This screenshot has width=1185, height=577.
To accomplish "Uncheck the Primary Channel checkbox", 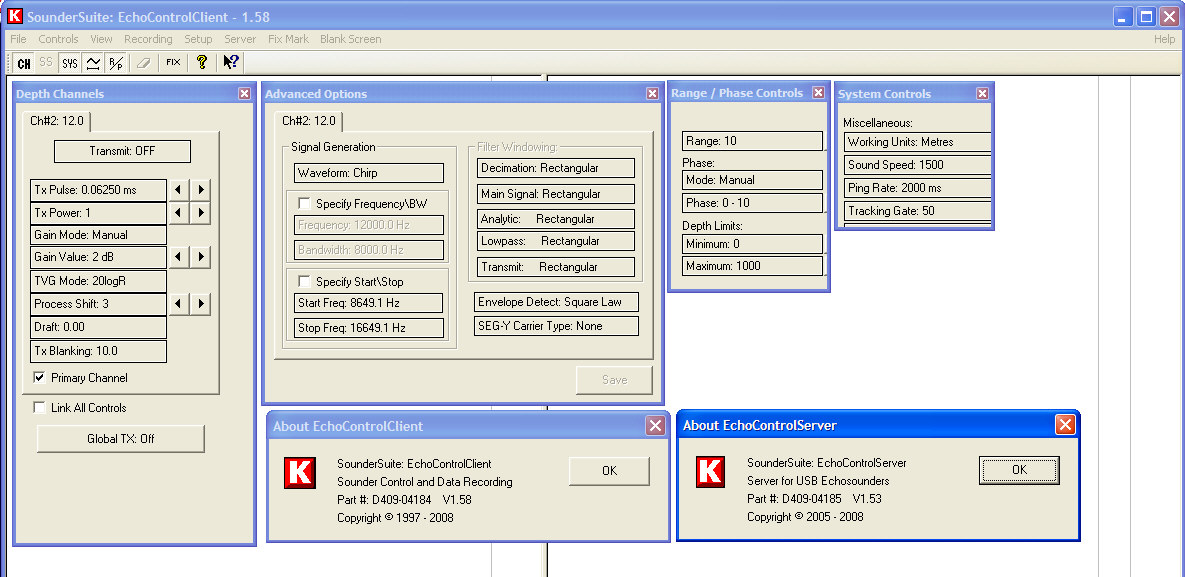I will (x=40, y=378).
